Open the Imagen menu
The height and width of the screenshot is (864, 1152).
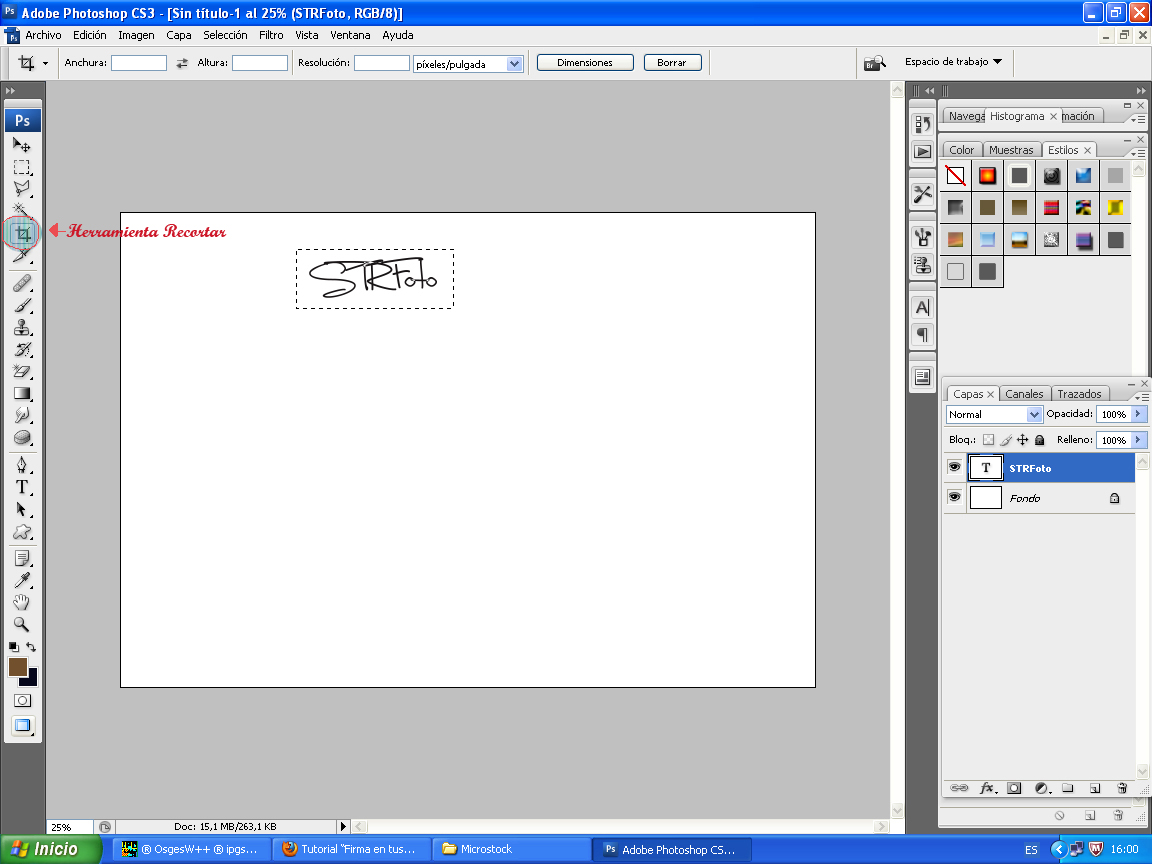[x=136, y=35]
